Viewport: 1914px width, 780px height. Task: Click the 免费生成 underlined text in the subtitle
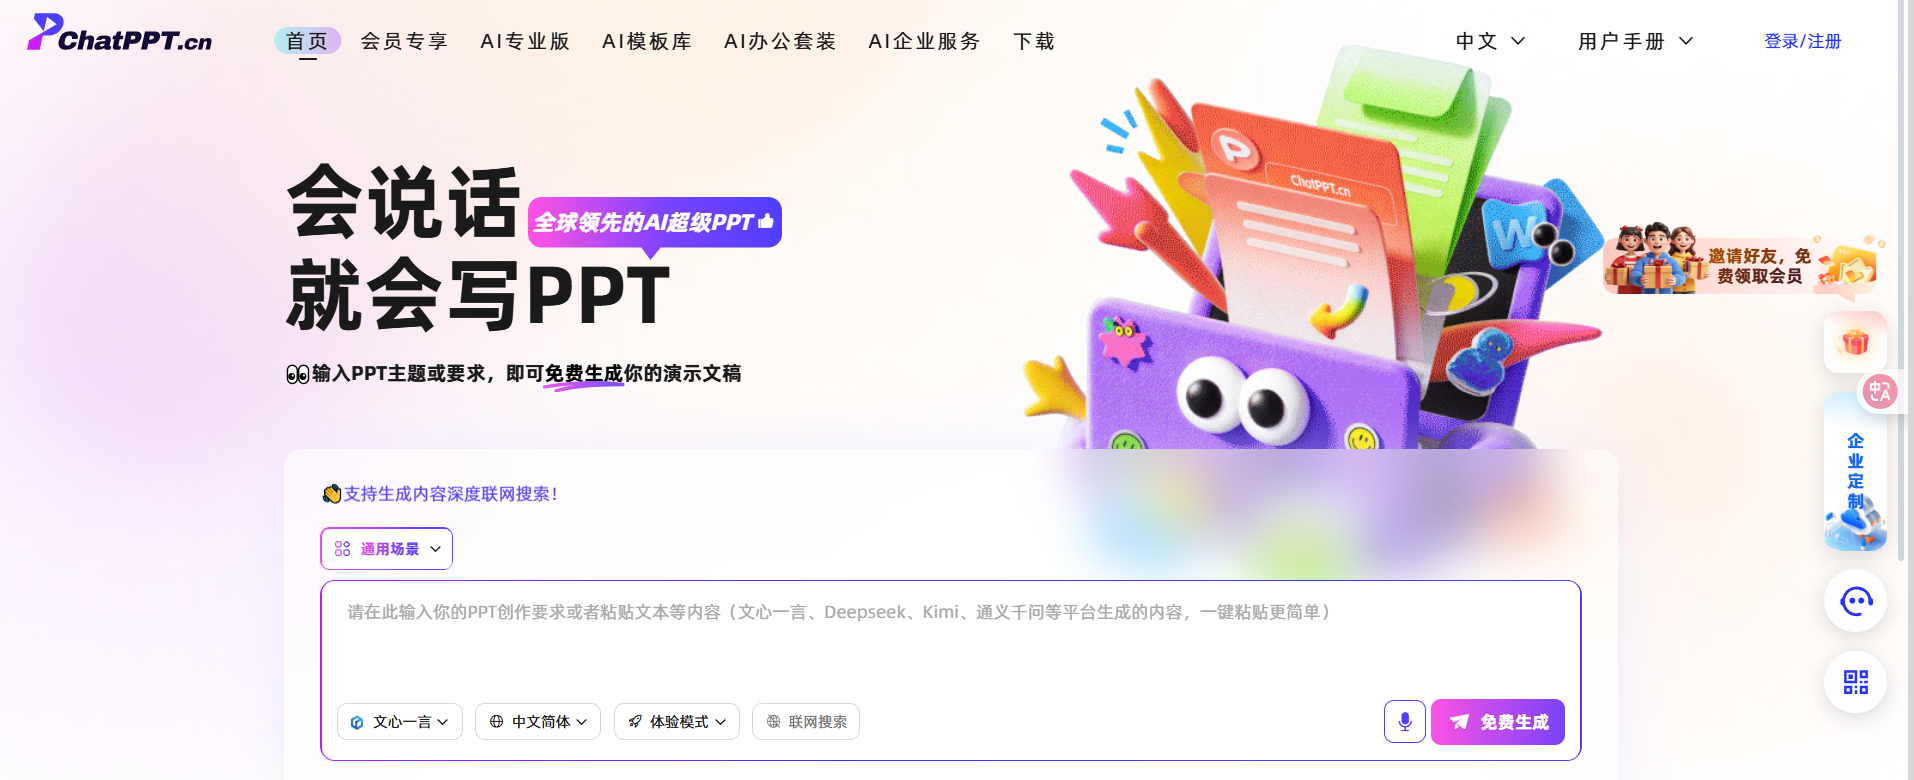point(584,374)
